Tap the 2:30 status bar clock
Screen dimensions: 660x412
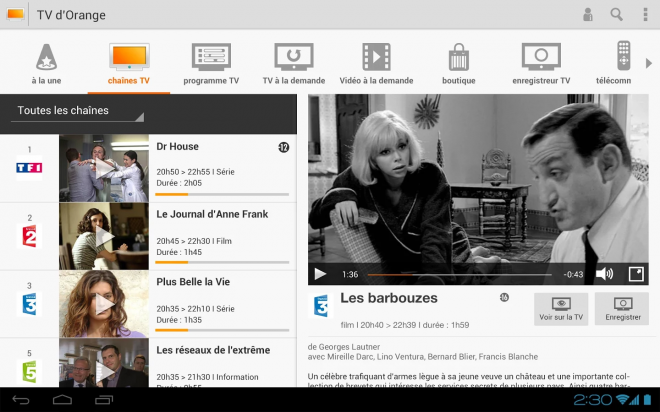coord(593,400)
